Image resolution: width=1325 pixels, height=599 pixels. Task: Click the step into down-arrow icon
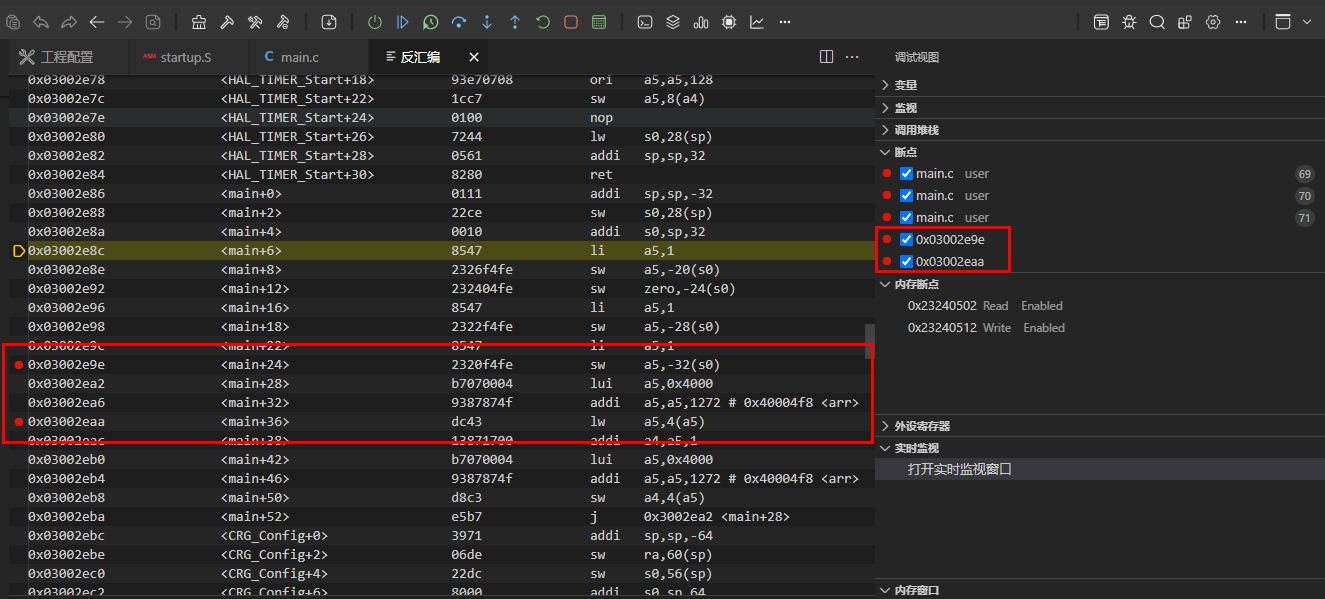[487, 21]
